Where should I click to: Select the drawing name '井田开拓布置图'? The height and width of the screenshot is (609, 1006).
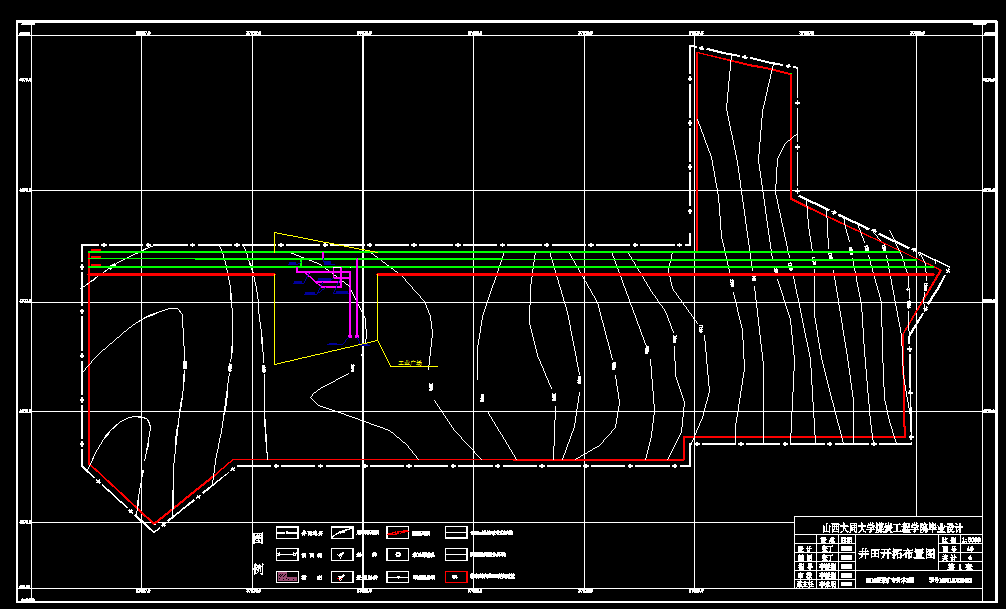point(896,554)
